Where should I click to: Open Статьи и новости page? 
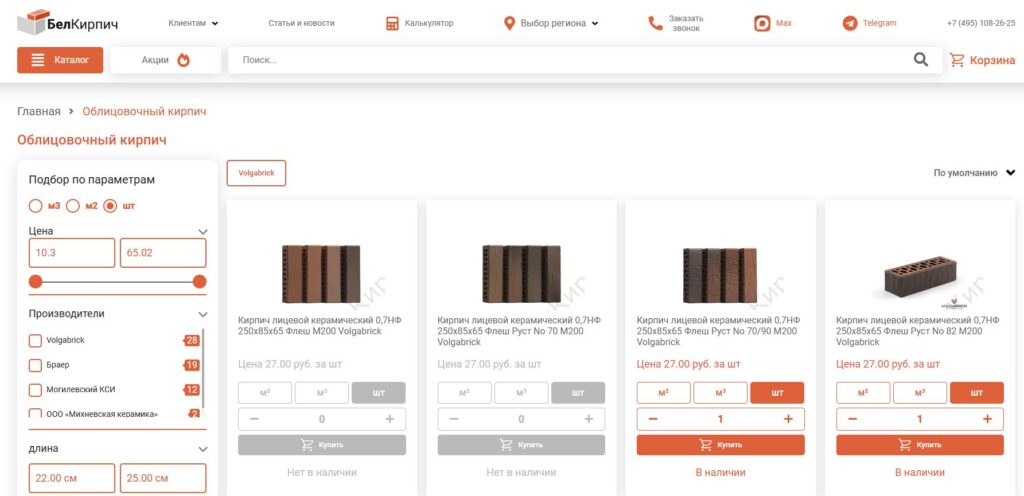pyautogui.click(x=301, y=23)
